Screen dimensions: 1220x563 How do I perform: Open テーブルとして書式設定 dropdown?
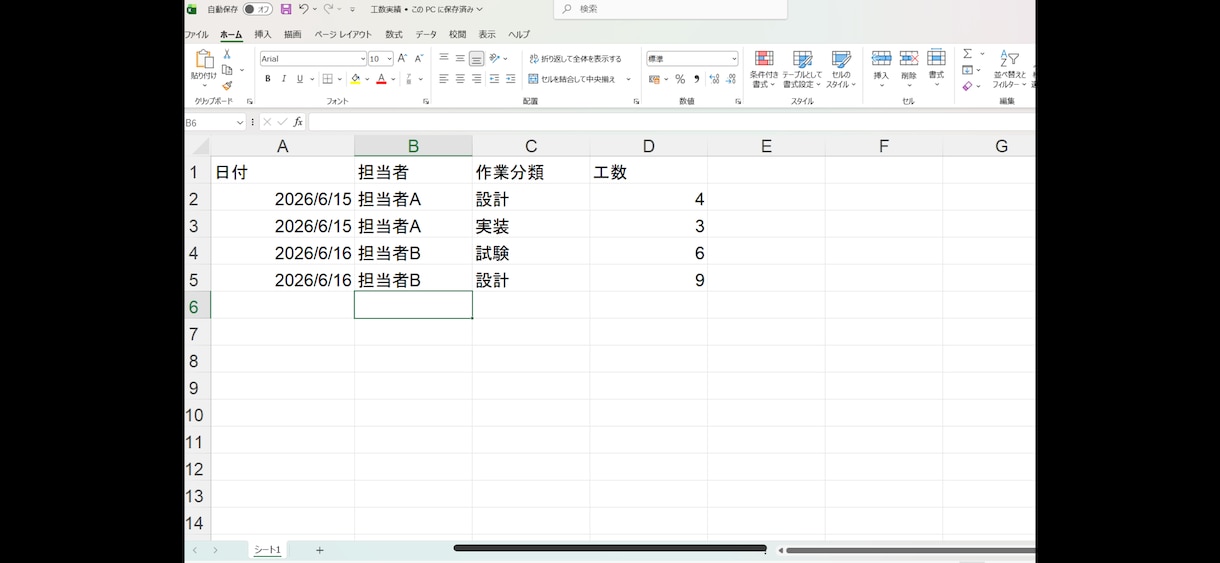click(x=802, y=69)
